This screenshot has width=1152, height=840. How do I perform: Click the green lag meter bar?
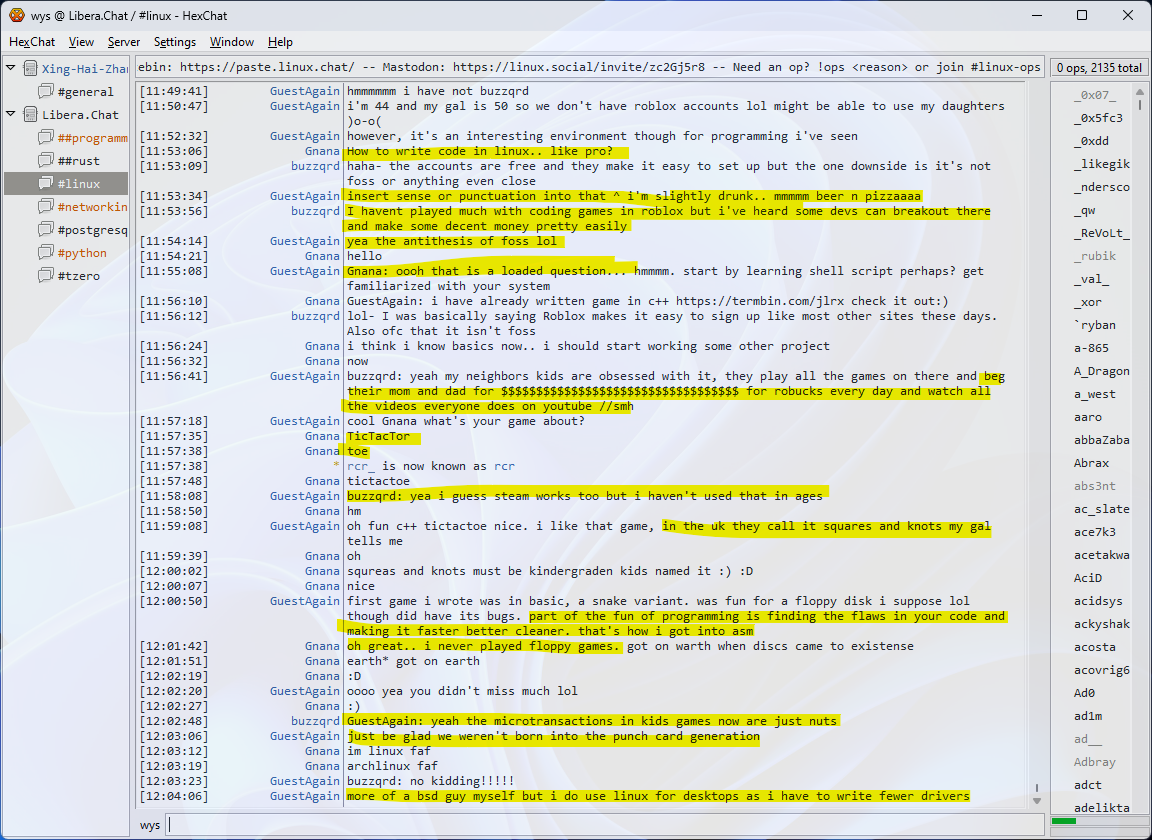[1064, 822]
